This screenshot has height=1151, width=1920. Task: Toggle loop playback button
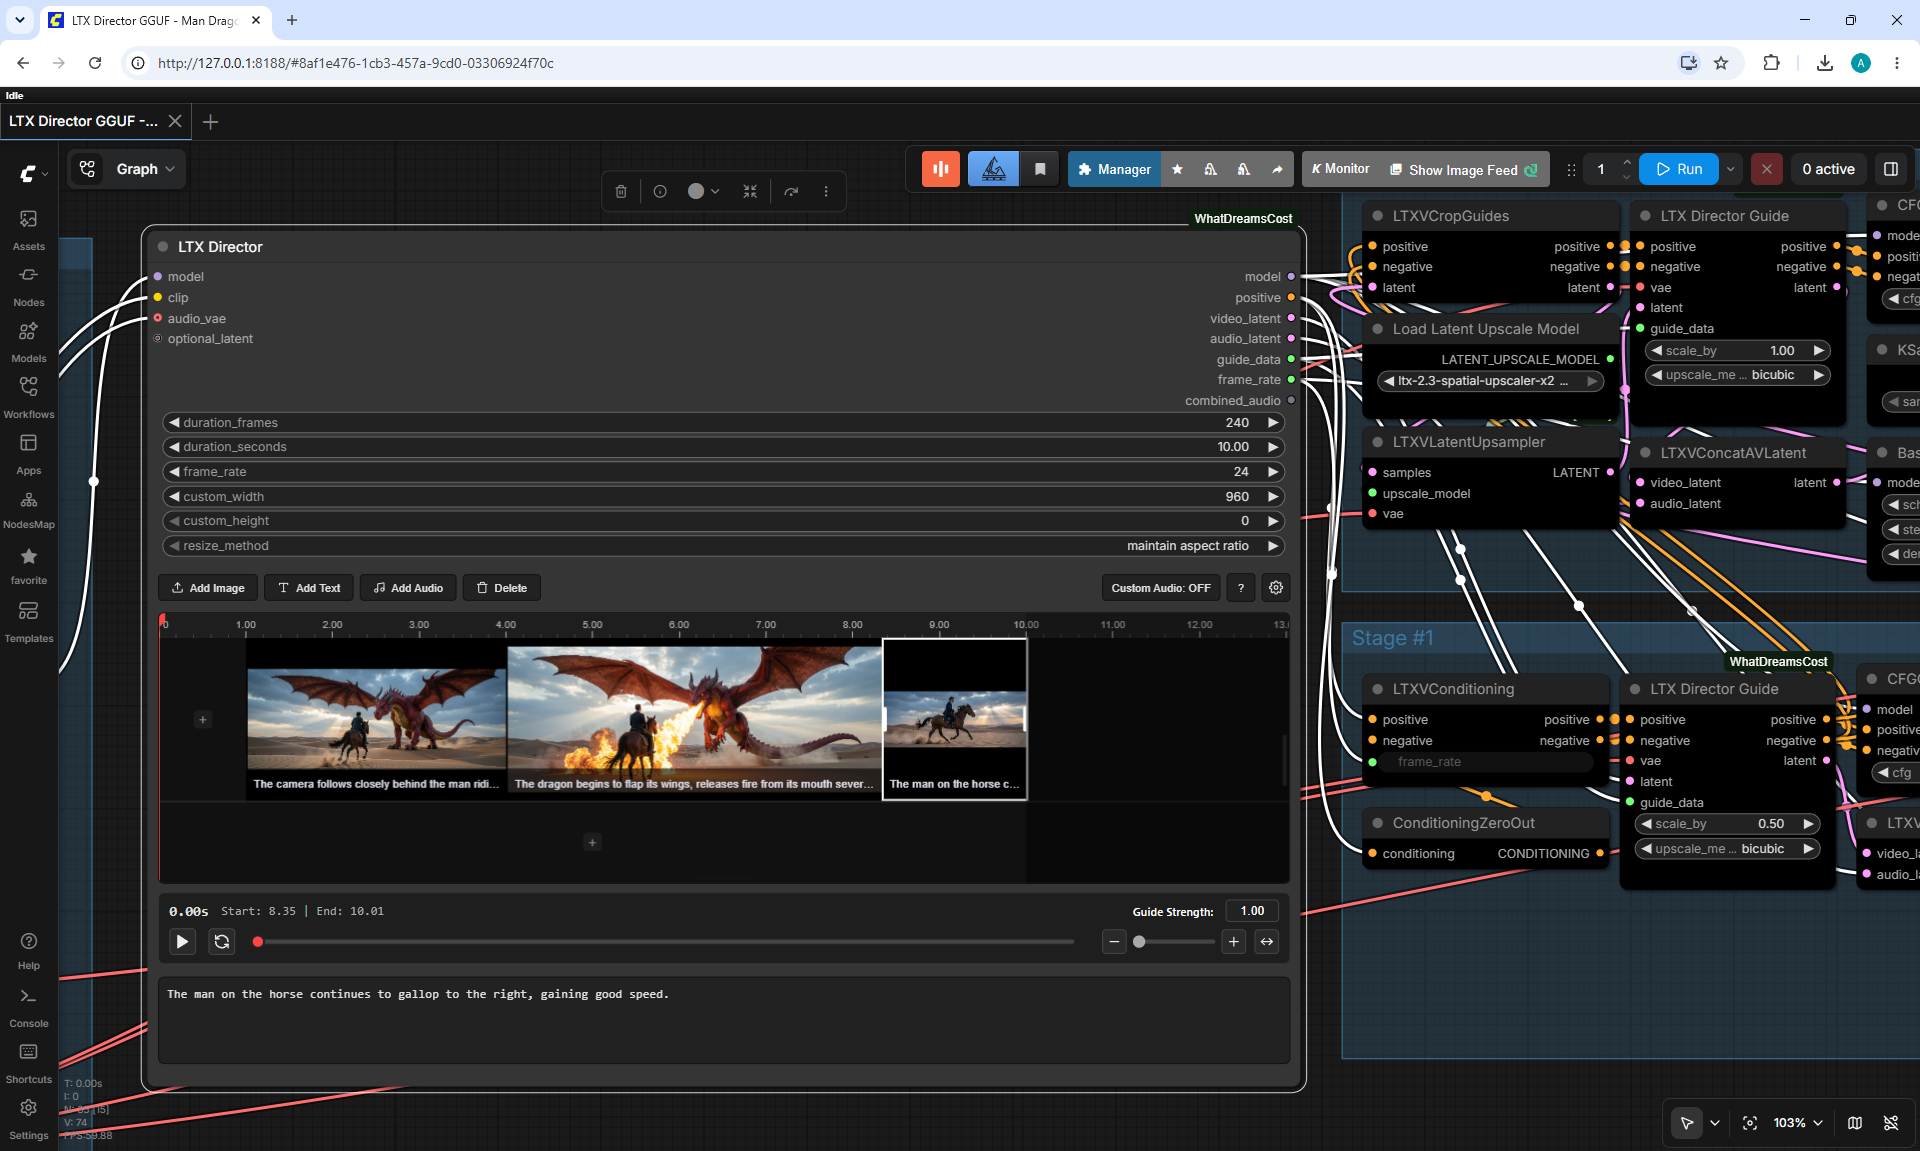pyautogui.click(x=222, y=941)
